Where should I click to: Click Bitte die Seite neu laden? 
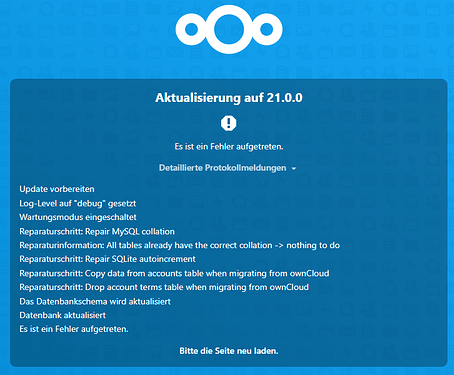(x=229, y=351)
